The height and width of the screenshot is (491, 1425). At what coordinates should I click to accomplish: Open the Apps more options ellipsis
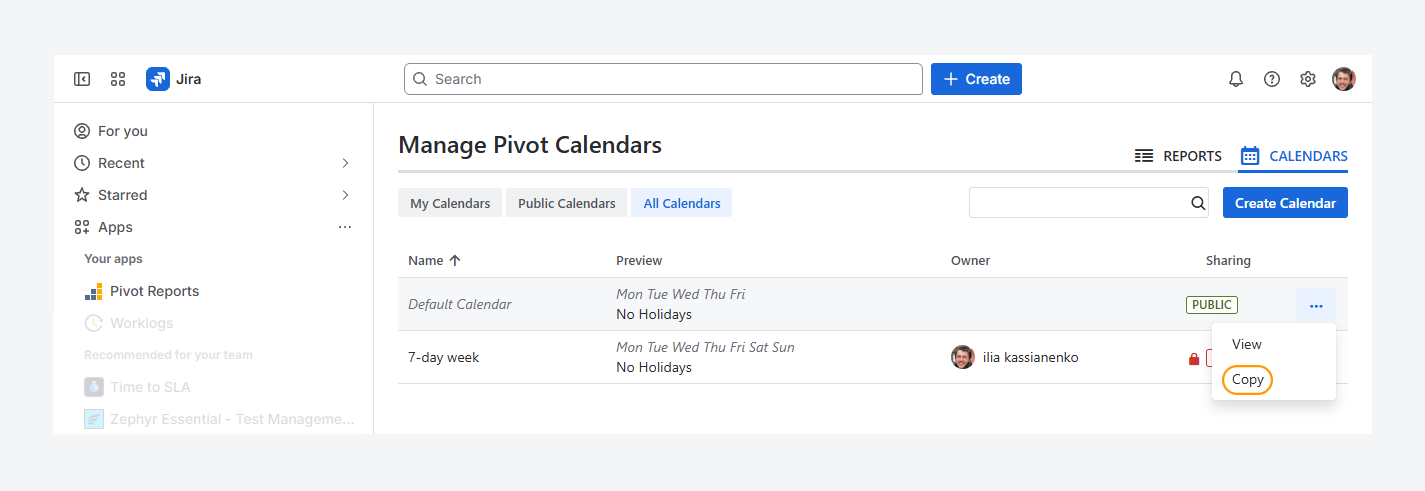345,227
